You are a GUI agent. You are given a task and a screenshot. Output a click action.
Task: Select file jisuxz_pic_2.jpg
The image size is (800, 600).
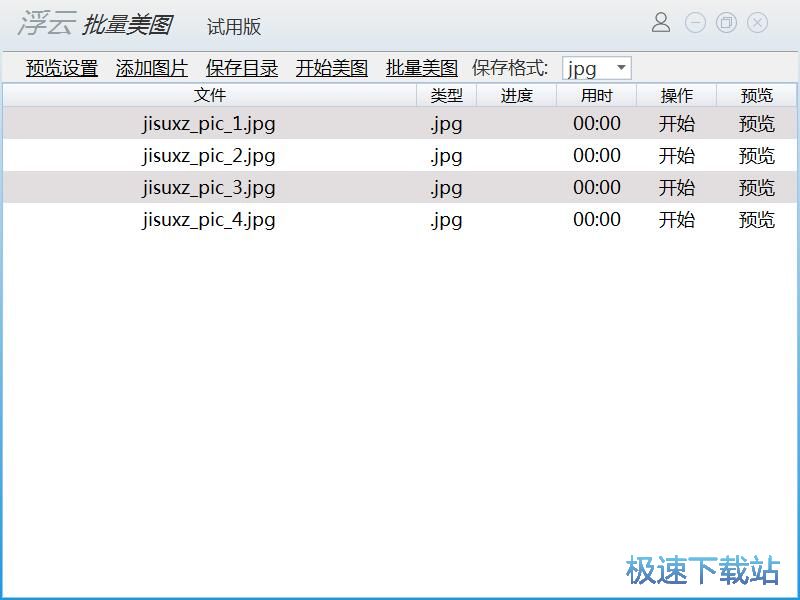click(209, 156)
